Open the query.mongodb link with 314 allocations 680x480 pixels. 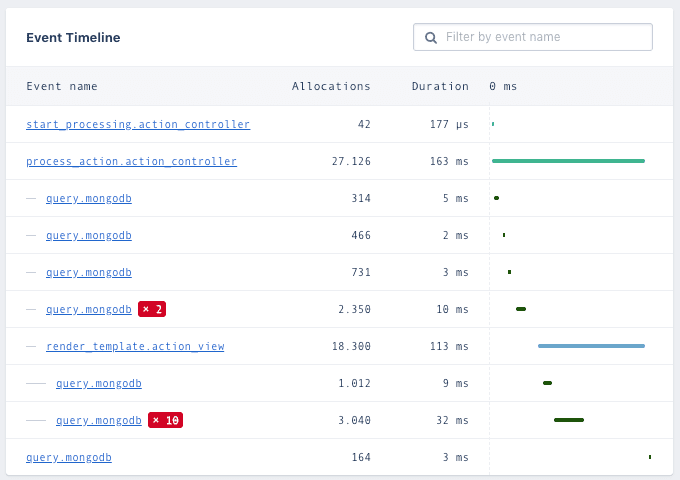click(x=89, y=199)
